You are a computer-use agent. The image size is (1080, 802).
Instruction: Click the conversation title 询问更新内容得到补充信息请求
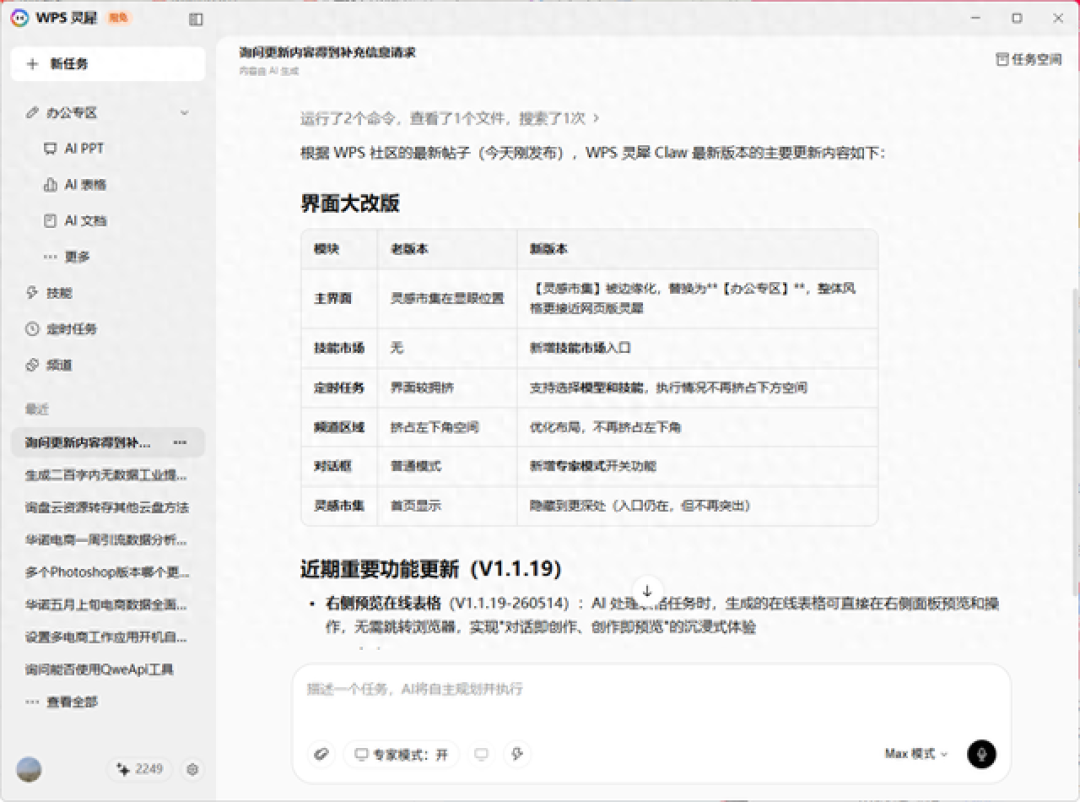[328, 52]
